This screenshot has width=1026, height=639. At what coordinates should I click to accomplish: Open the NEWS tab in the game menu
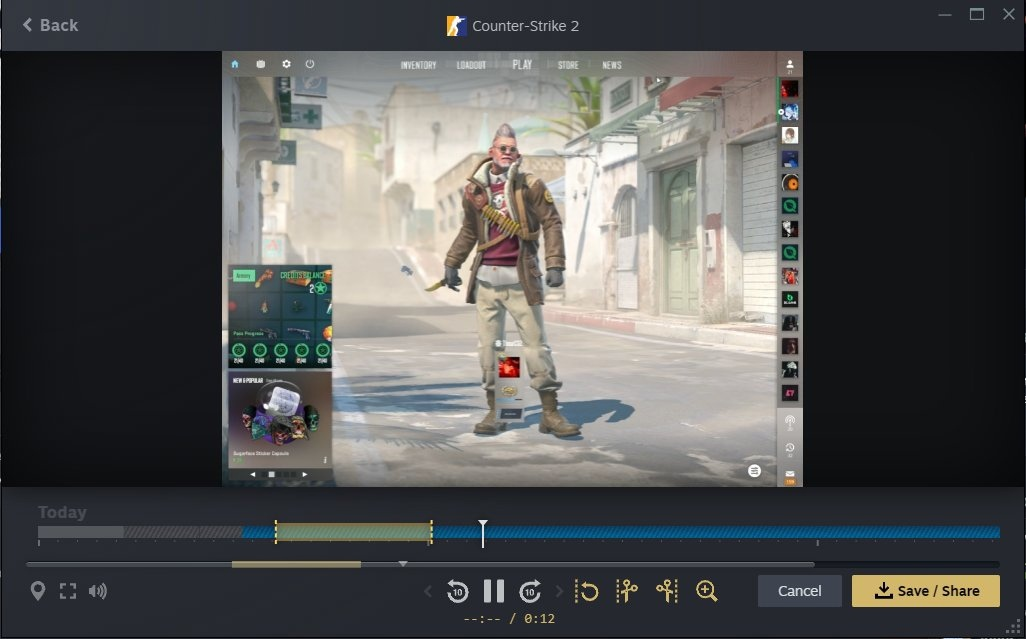(612, 65)
